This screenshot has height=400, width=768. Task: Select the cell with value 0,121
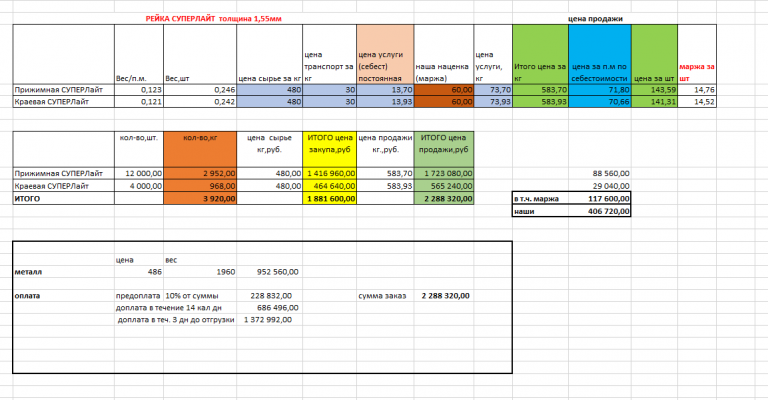tap(139, 102)
